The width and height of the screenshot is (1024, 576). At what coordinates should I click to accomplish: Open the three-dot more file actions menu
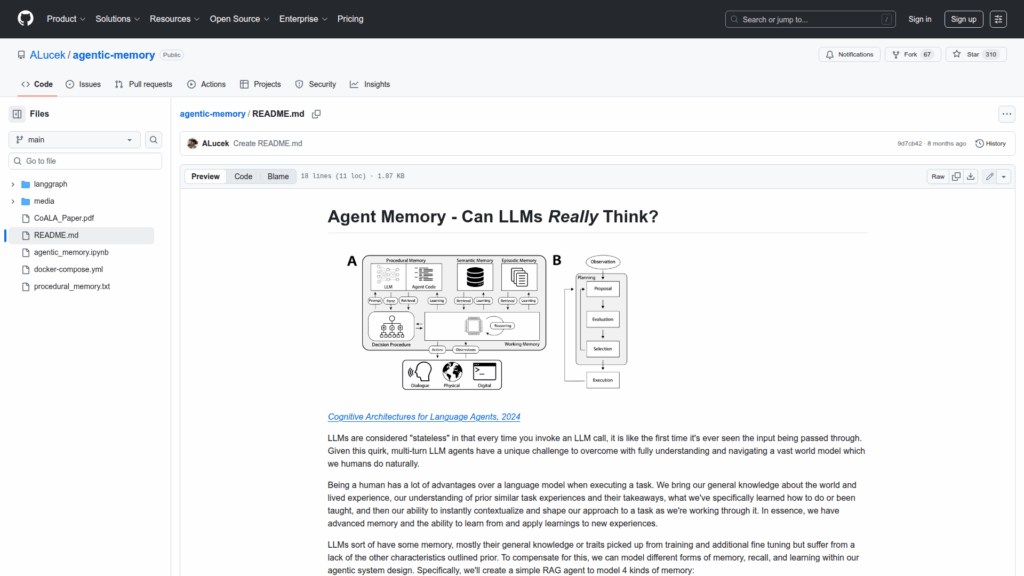point(1006,114)
